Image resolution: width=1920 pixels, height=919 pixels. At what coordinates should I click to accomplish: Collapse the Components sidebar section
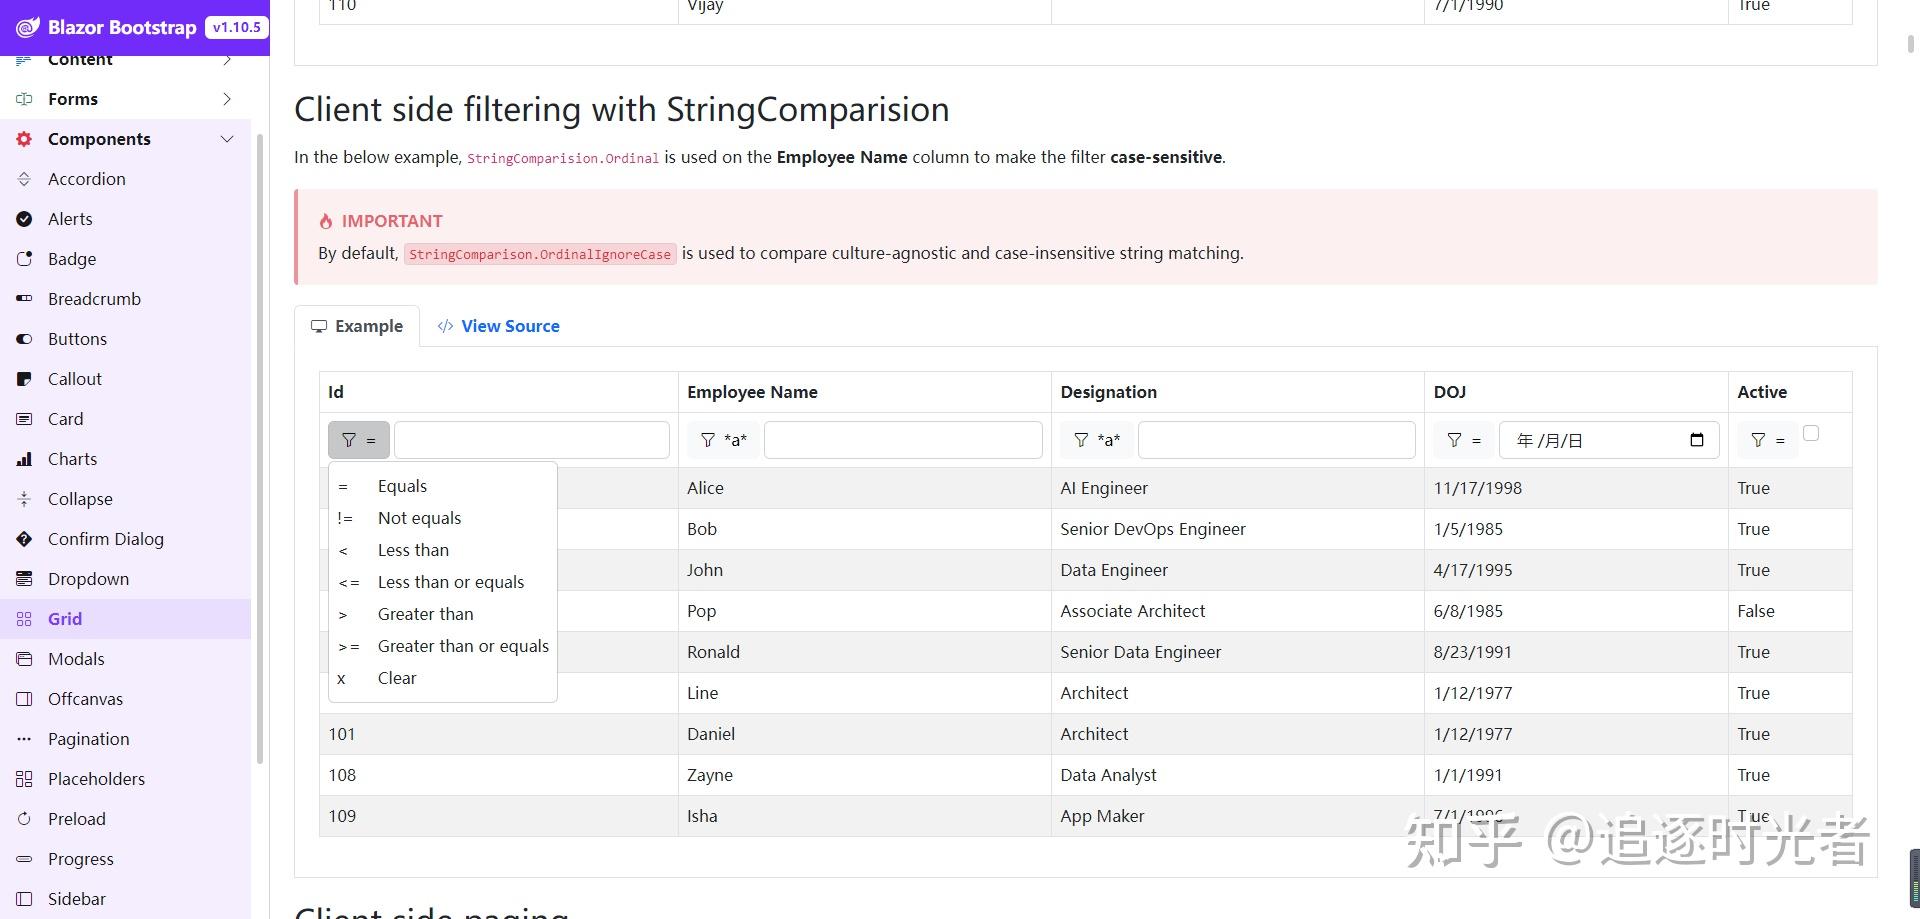tap(227, 139)
